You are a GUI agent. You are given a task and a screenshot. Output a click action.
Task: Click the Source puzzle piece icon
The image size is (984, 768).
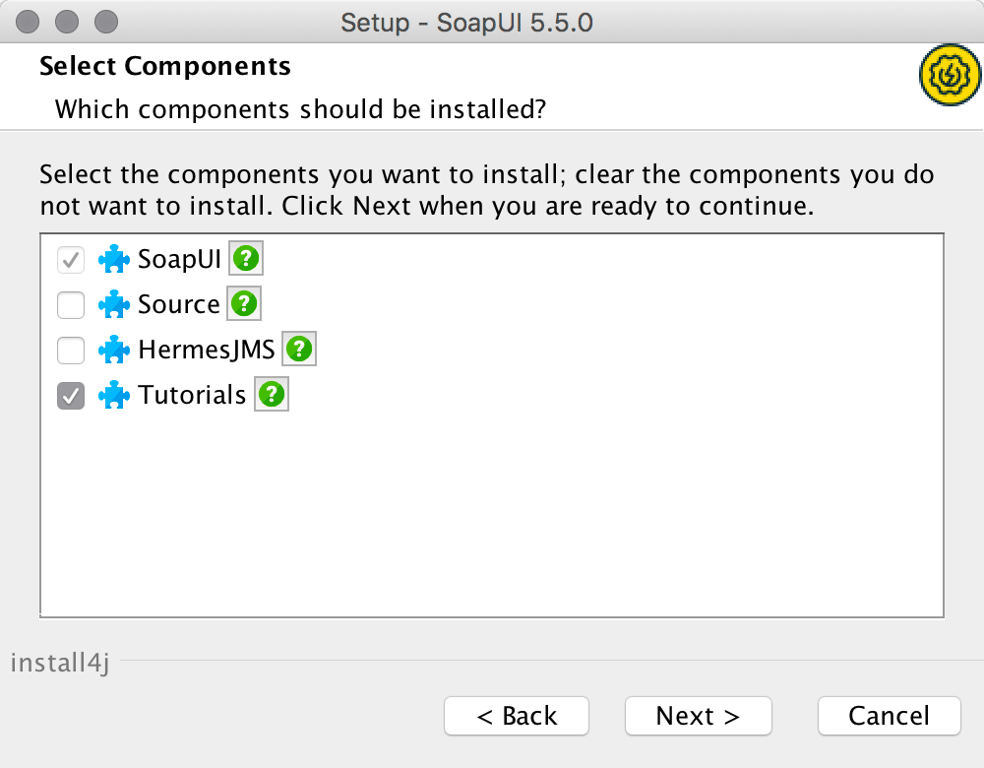pyautogui.click(x=114, y=304)
